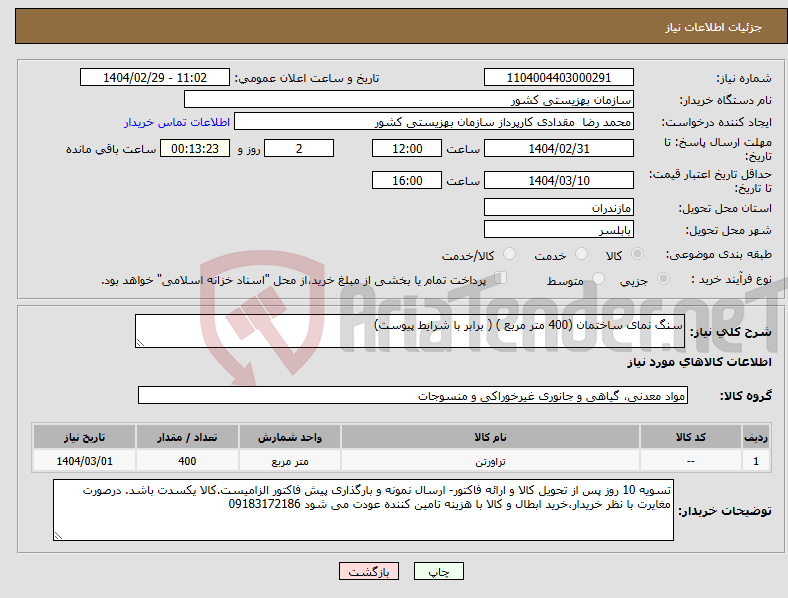This screenshot has height=598, width=788.
Task: Click the گروه کالا goods group field
Action: coord(413,395)
